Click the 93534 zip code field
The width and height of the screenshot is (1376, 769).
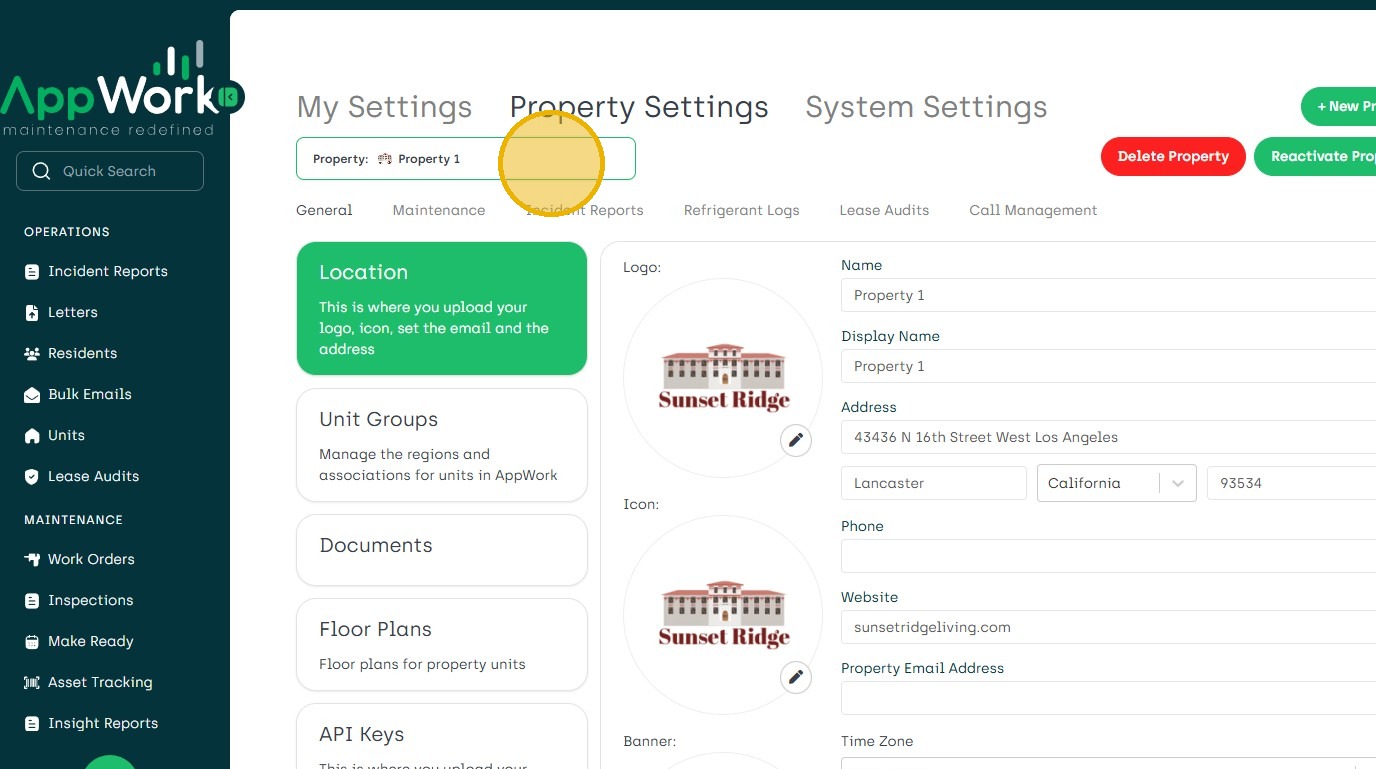click(1291, 483)
